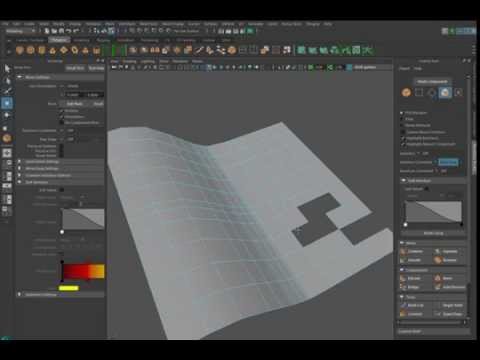Create a polygon sphere from shelf

(x=20, y=50)
